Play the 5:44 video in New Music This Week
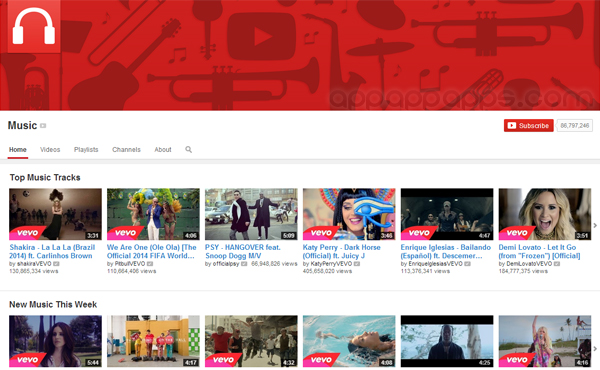The height and width of the screenshot is (370, 600). coord(55,341)
